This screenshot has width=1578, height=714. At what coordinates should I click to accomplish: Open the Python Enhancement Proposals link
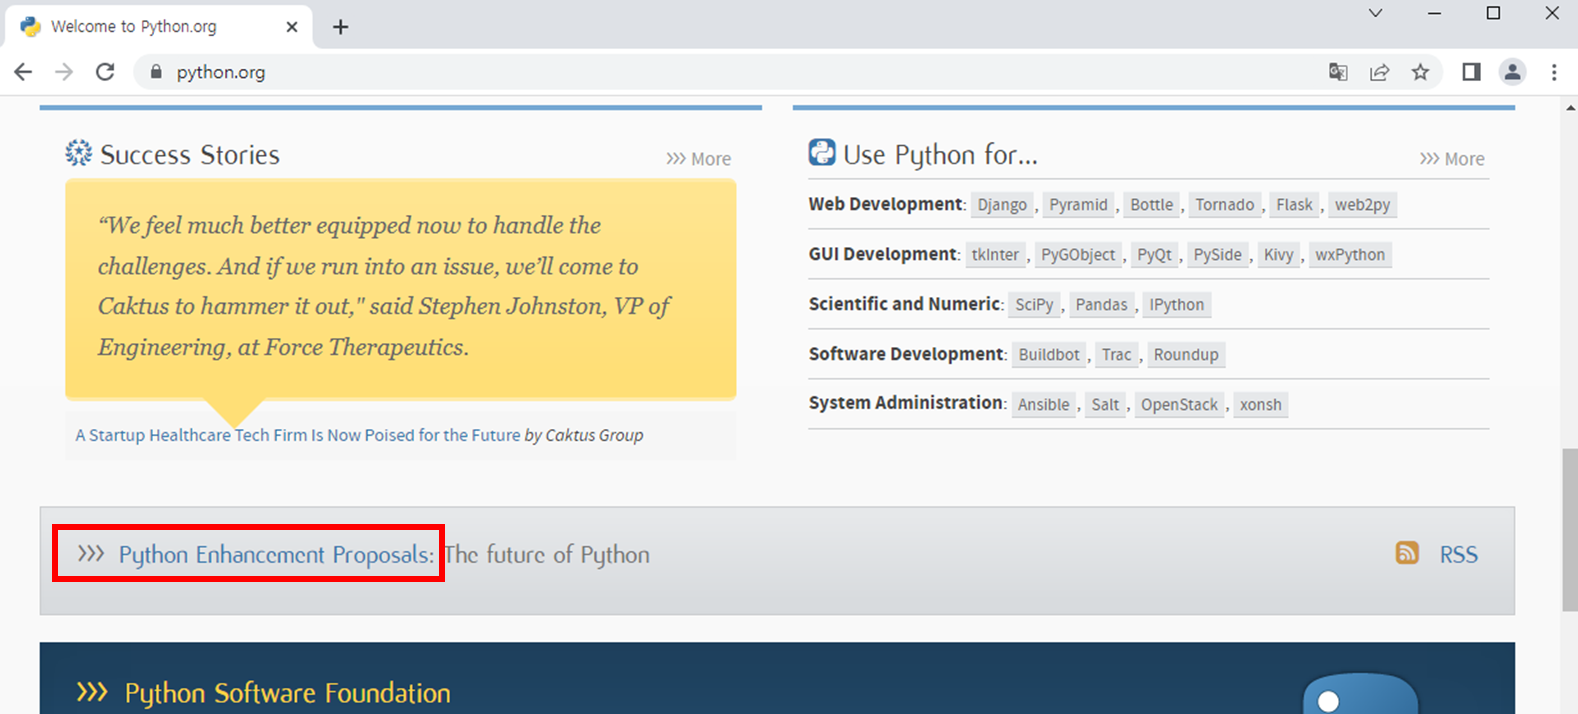click(276, 555)
